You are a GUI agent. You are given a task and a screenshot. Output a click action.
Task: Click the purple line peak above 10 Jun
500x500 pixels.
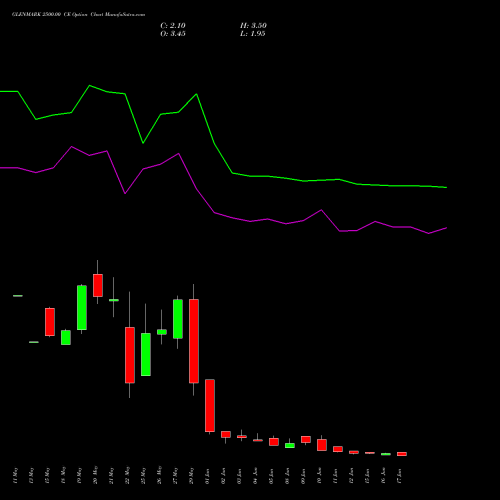click(x=321, y=210)
